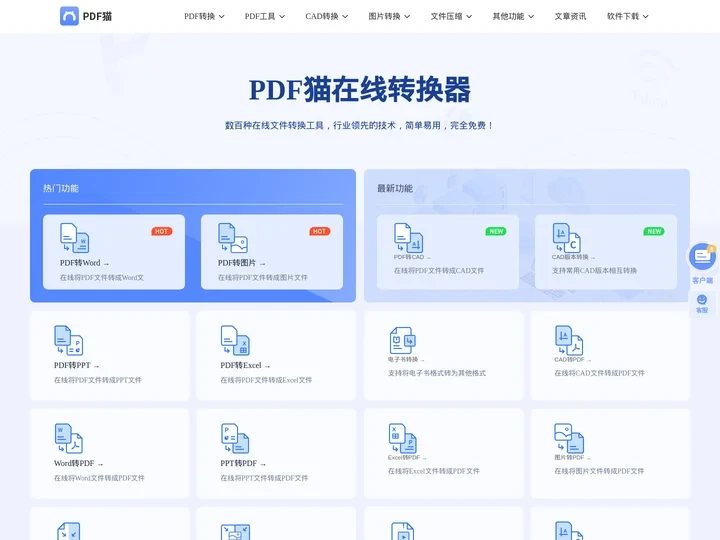This screenshot has width=720, height=540.
Task: Select the 图片转PDF icon
Action: [x=569, y=438]
